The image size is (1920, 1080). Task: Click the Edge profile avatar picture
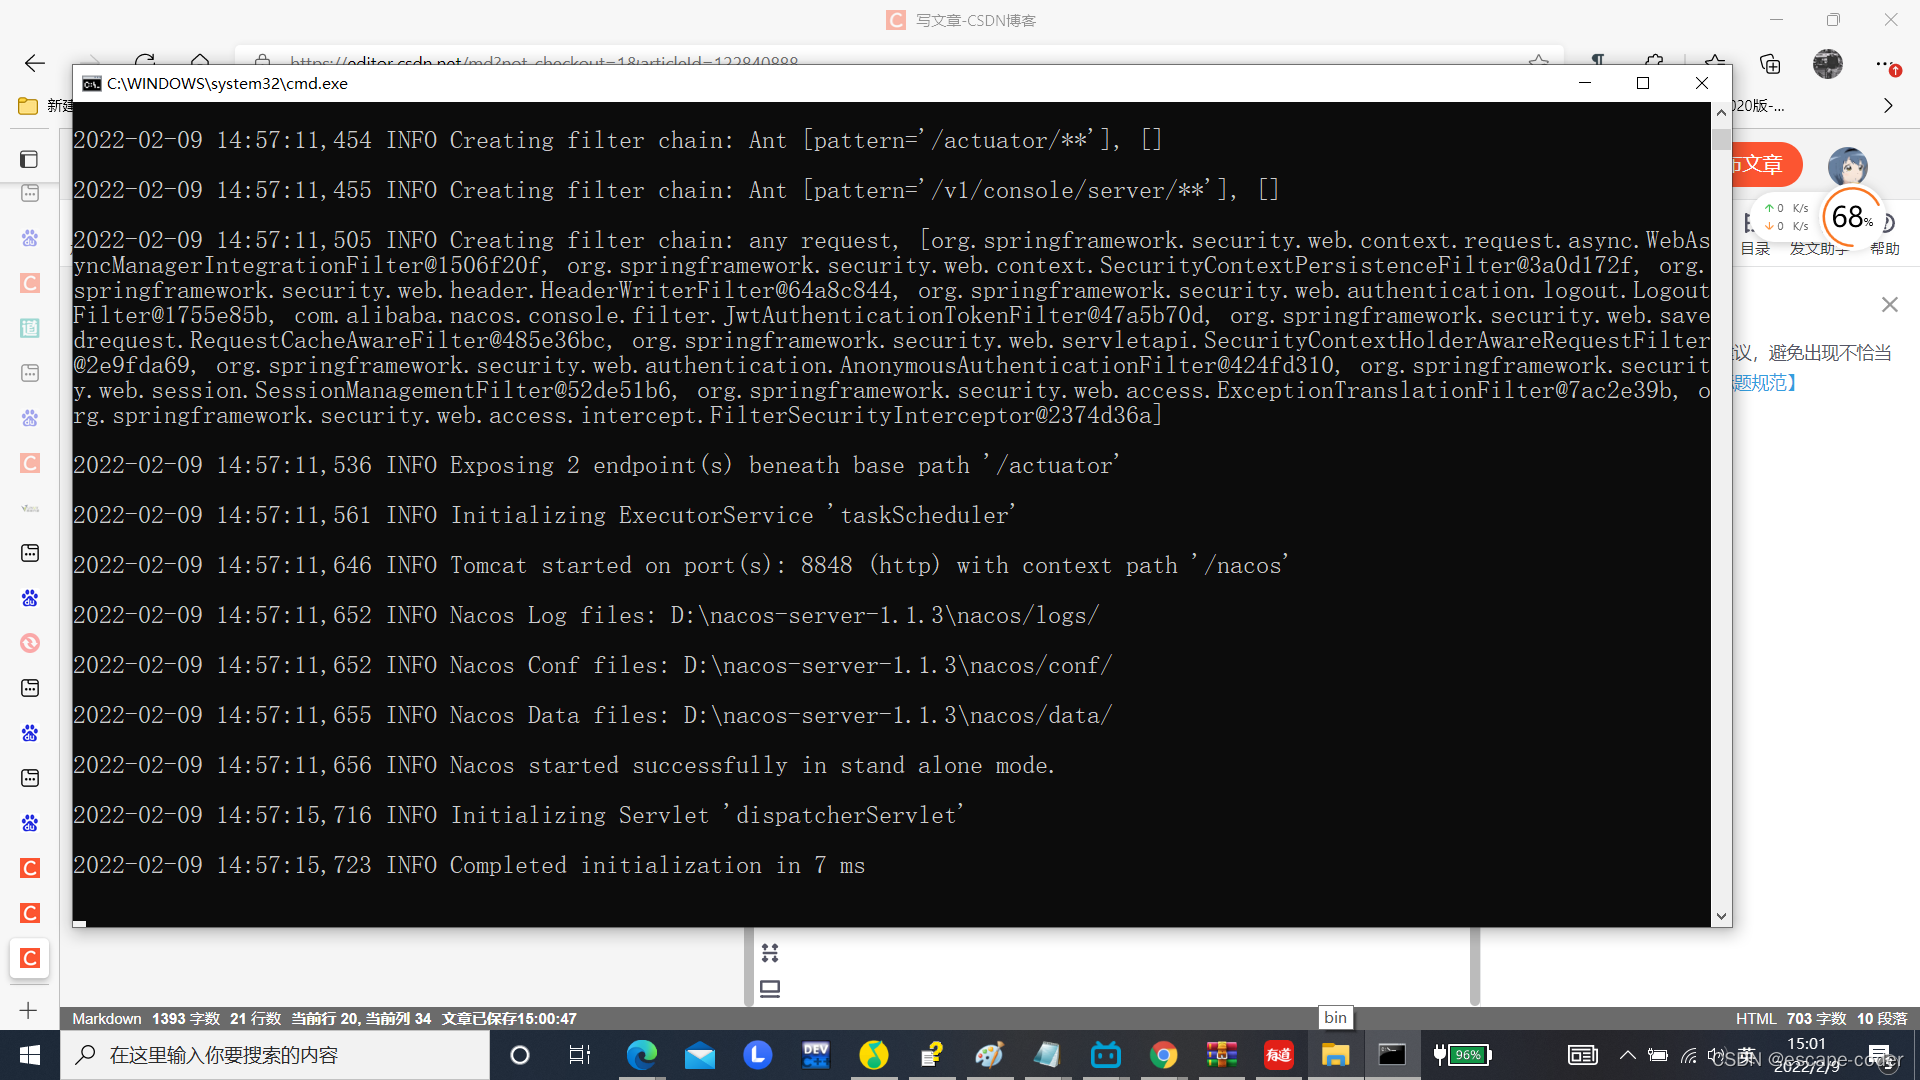[1827, 64]
